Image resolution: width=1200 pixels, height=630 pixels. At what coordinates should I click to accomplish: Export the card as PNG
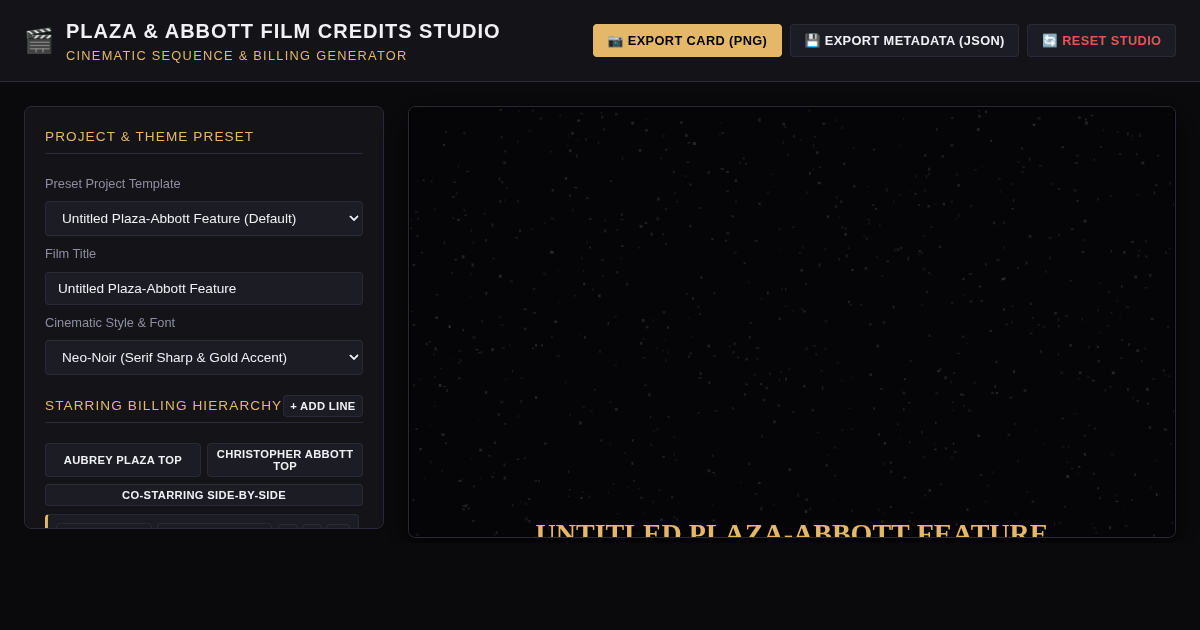[x=687, y=41]
